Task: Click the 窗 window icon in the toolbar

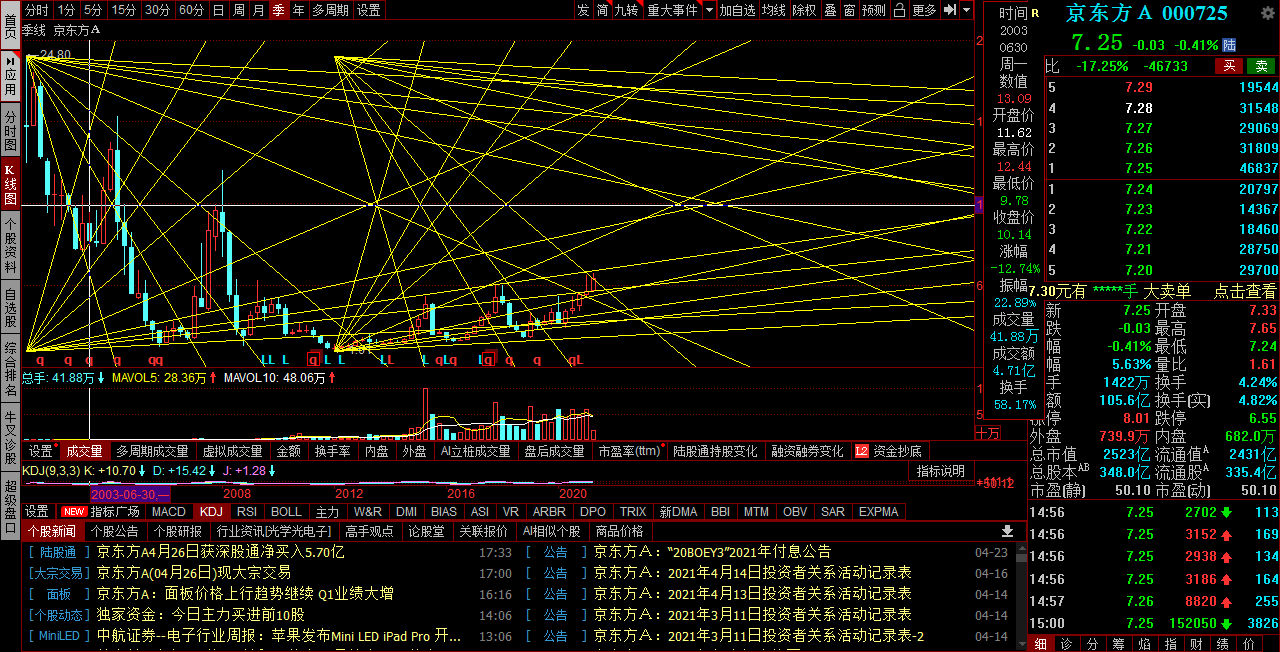Action: click(849, 10)
